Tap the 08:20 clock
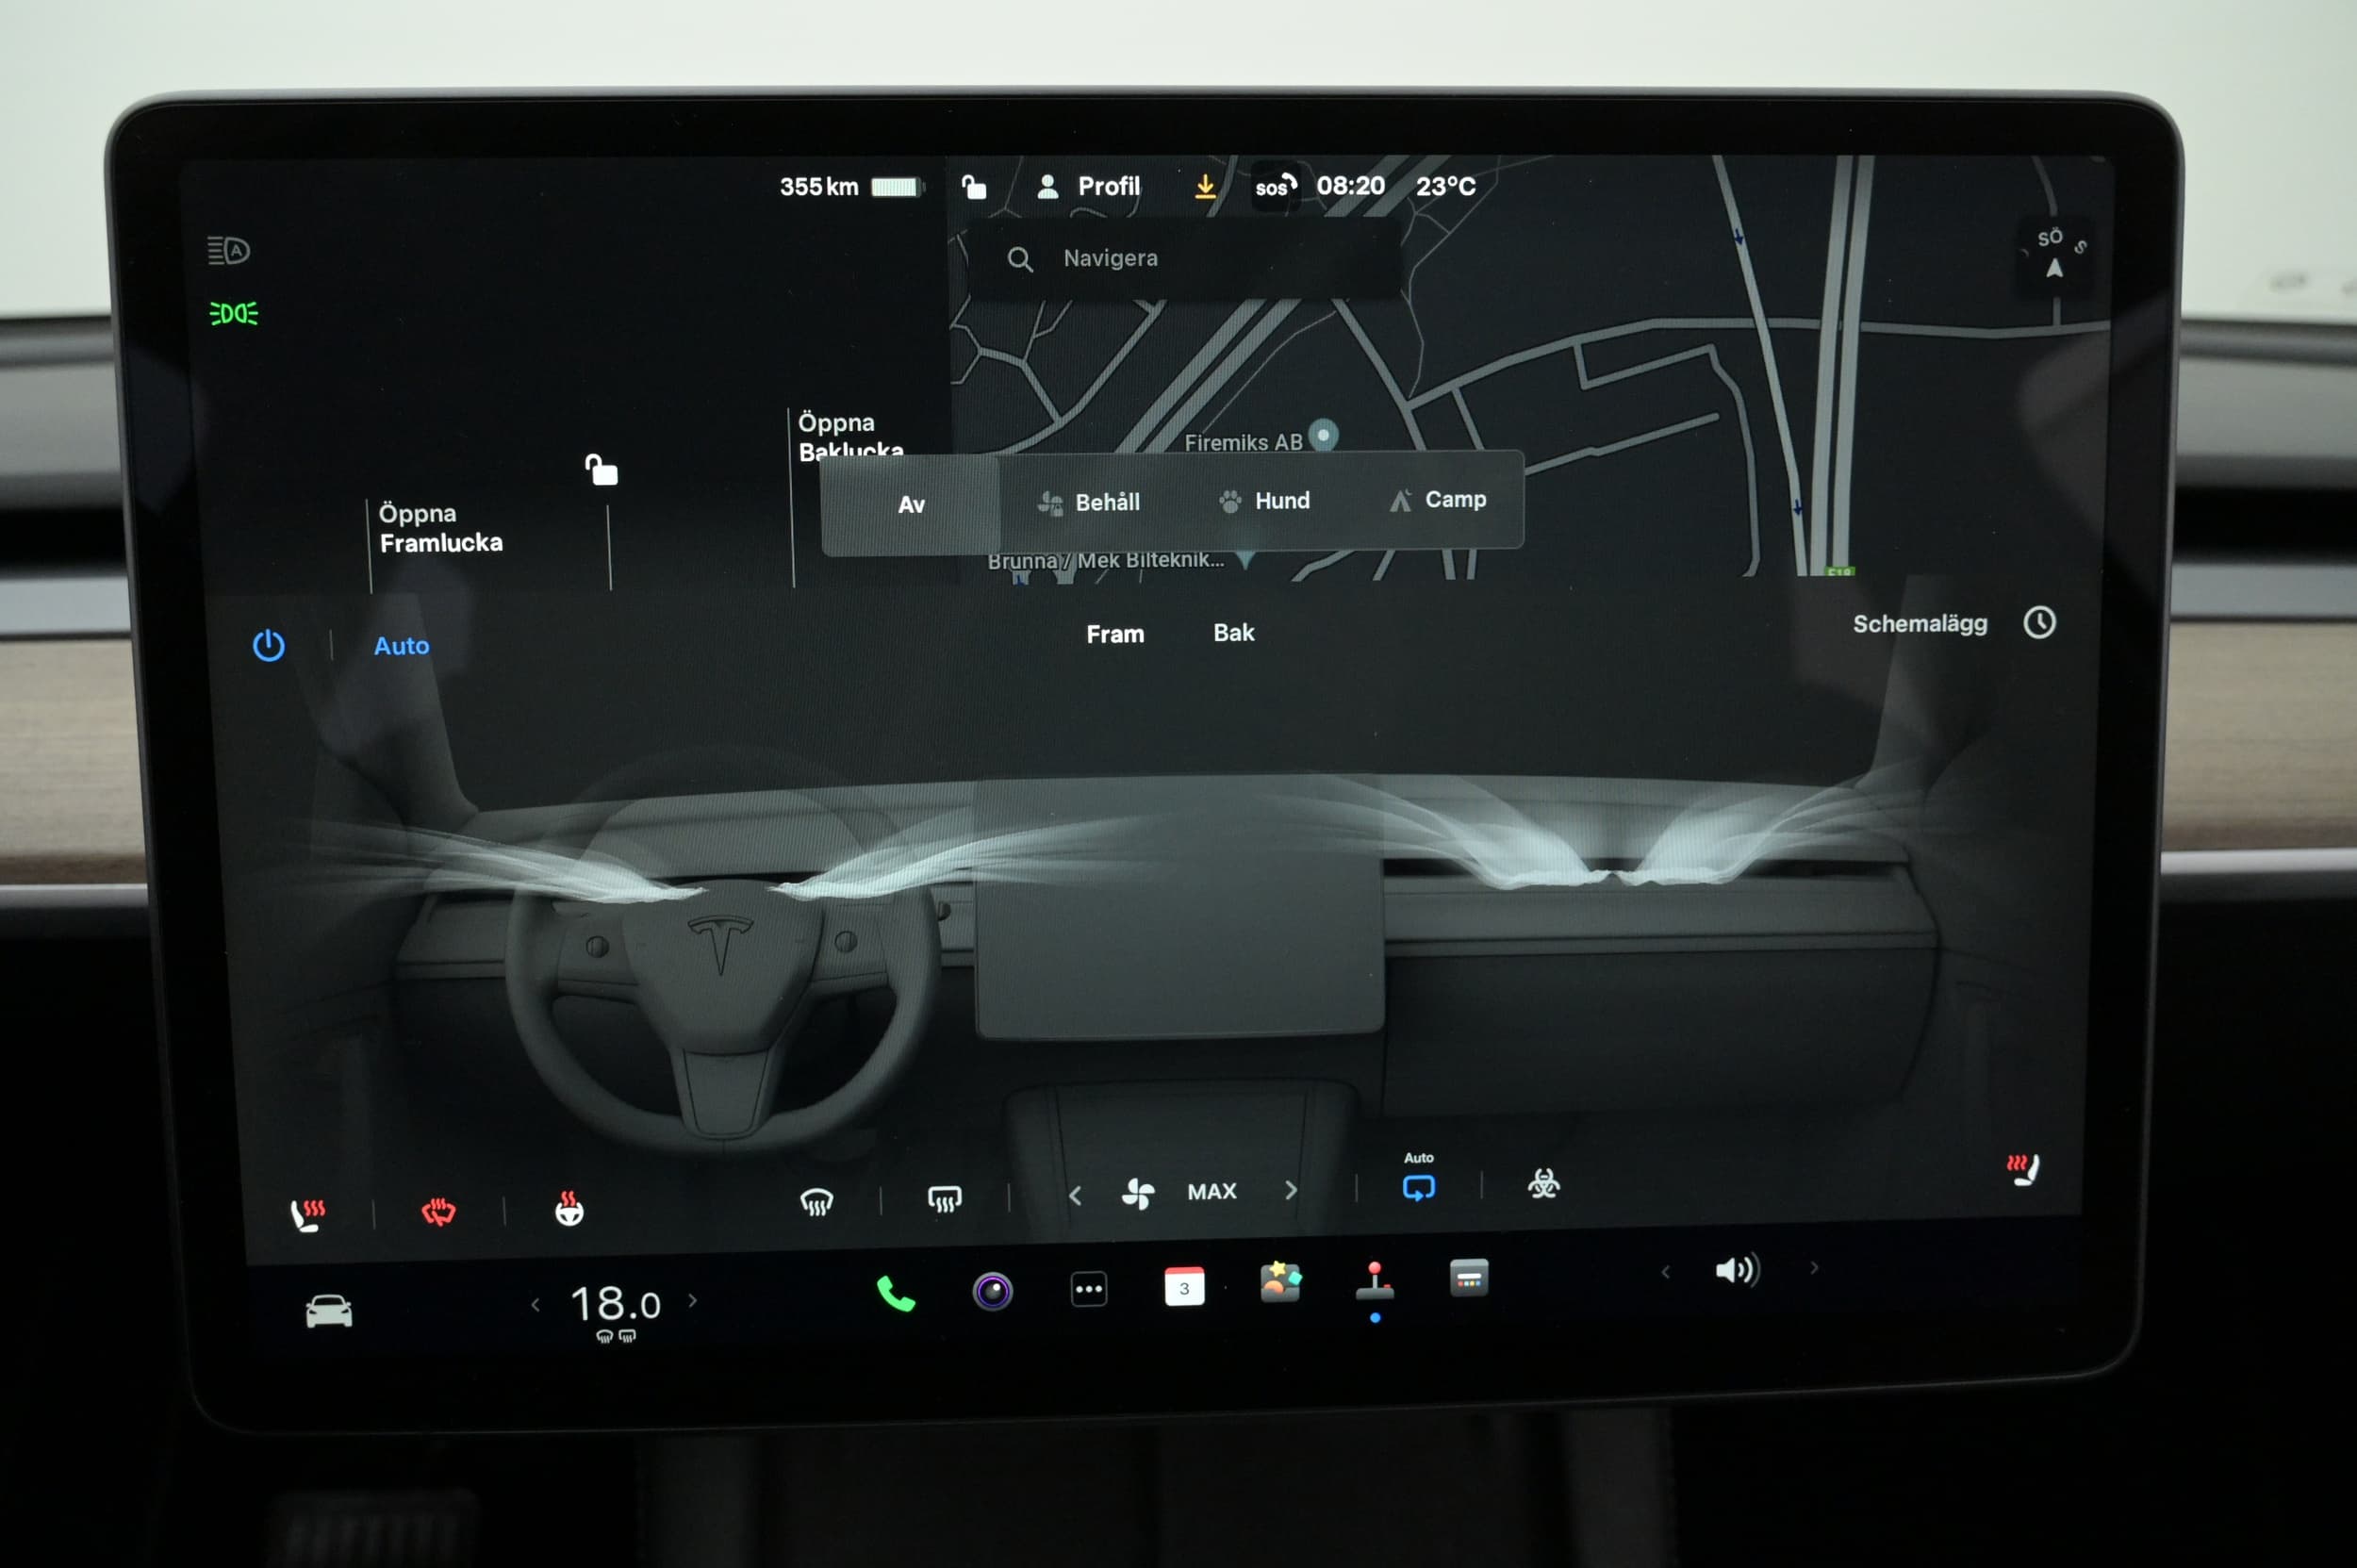2357x1568 pixels. pyautogui.click(x=1350, y=185)
